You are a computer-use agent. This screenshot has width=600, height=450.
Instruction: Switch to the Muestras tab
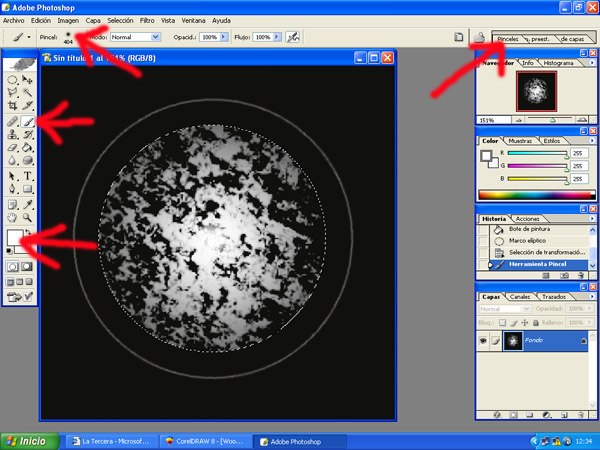[x=520, y=141]
